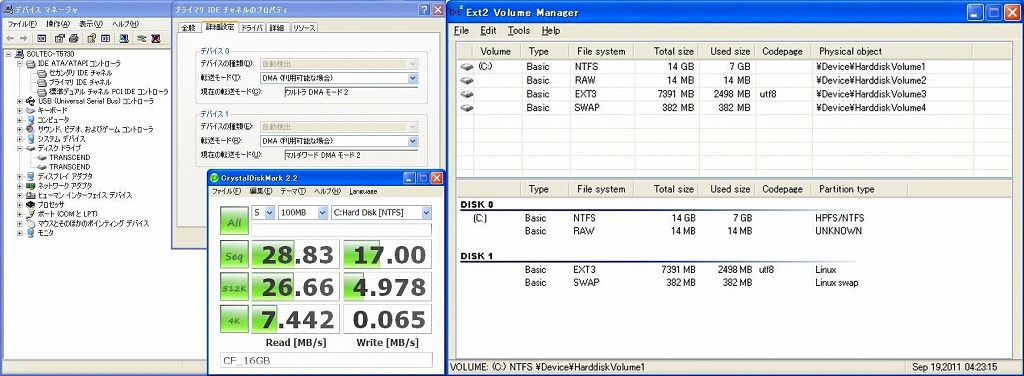Viewport: 1024px width, 376px height.
Task: Click the drive icon of the EXT3 volume row
Action: point(466,94)
